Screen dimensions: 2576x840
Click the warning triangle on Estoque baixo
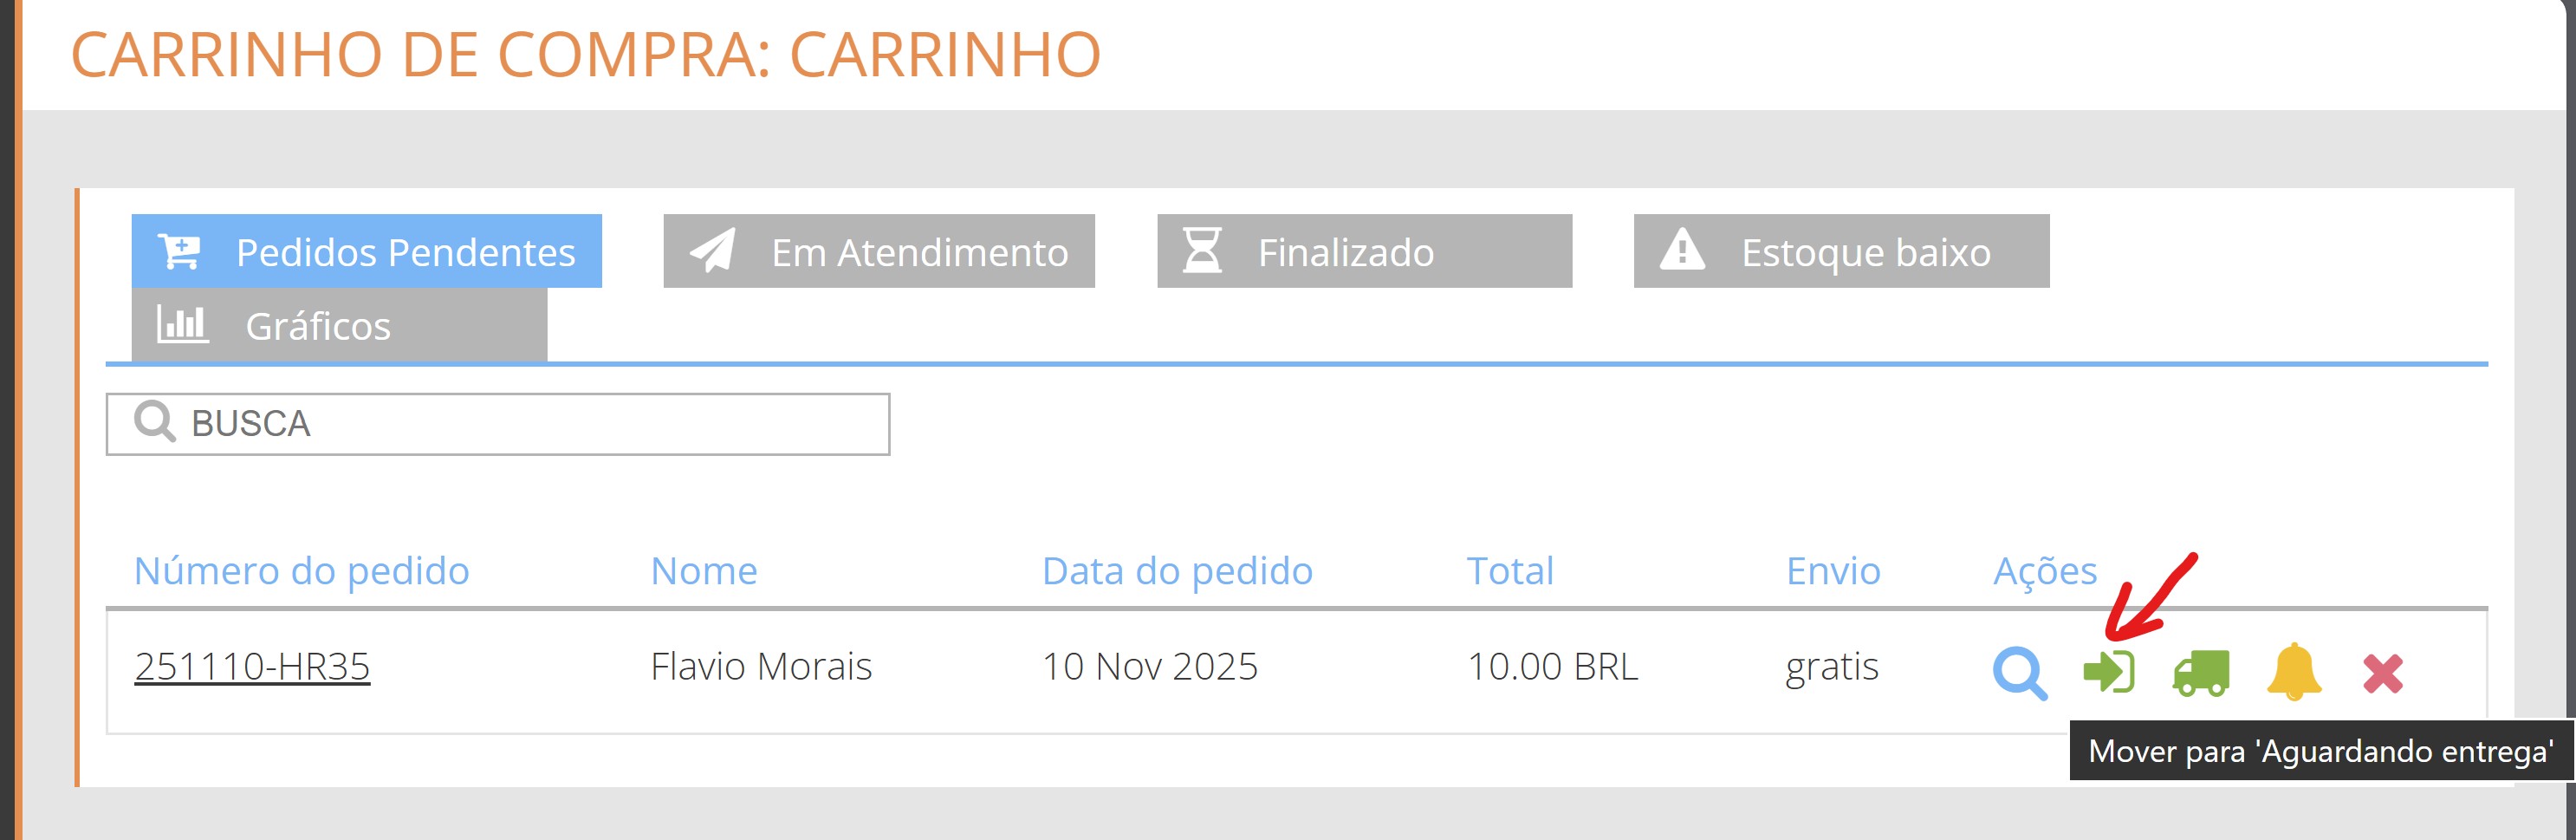(1686, 251)
